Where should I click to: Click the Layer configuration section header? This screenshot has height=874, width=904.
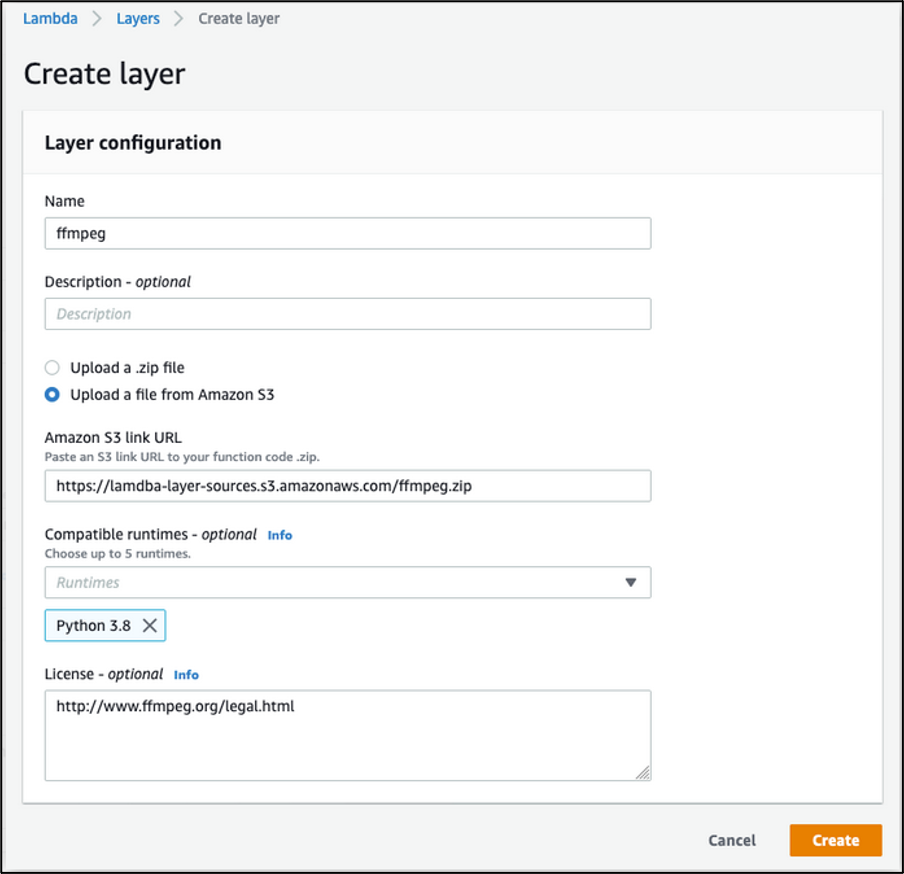(x=132, y=142)
